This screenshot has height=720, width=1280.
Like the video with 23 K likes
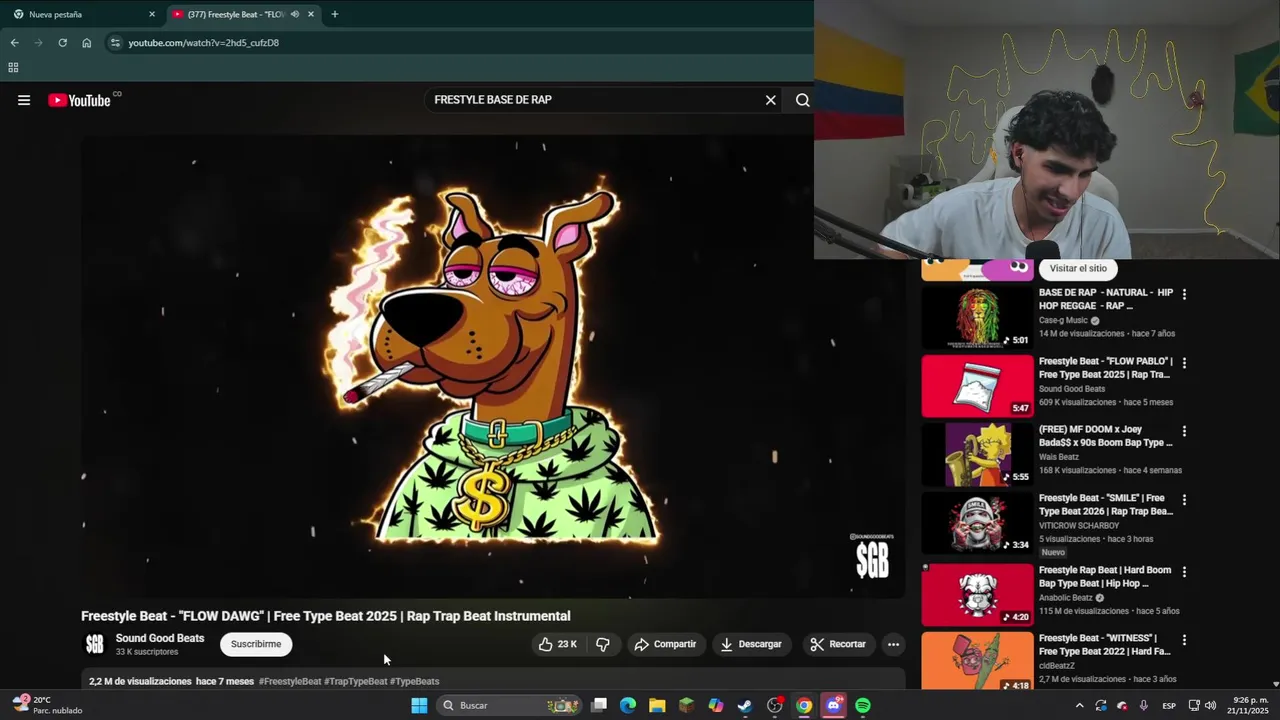tap(557, 644)
